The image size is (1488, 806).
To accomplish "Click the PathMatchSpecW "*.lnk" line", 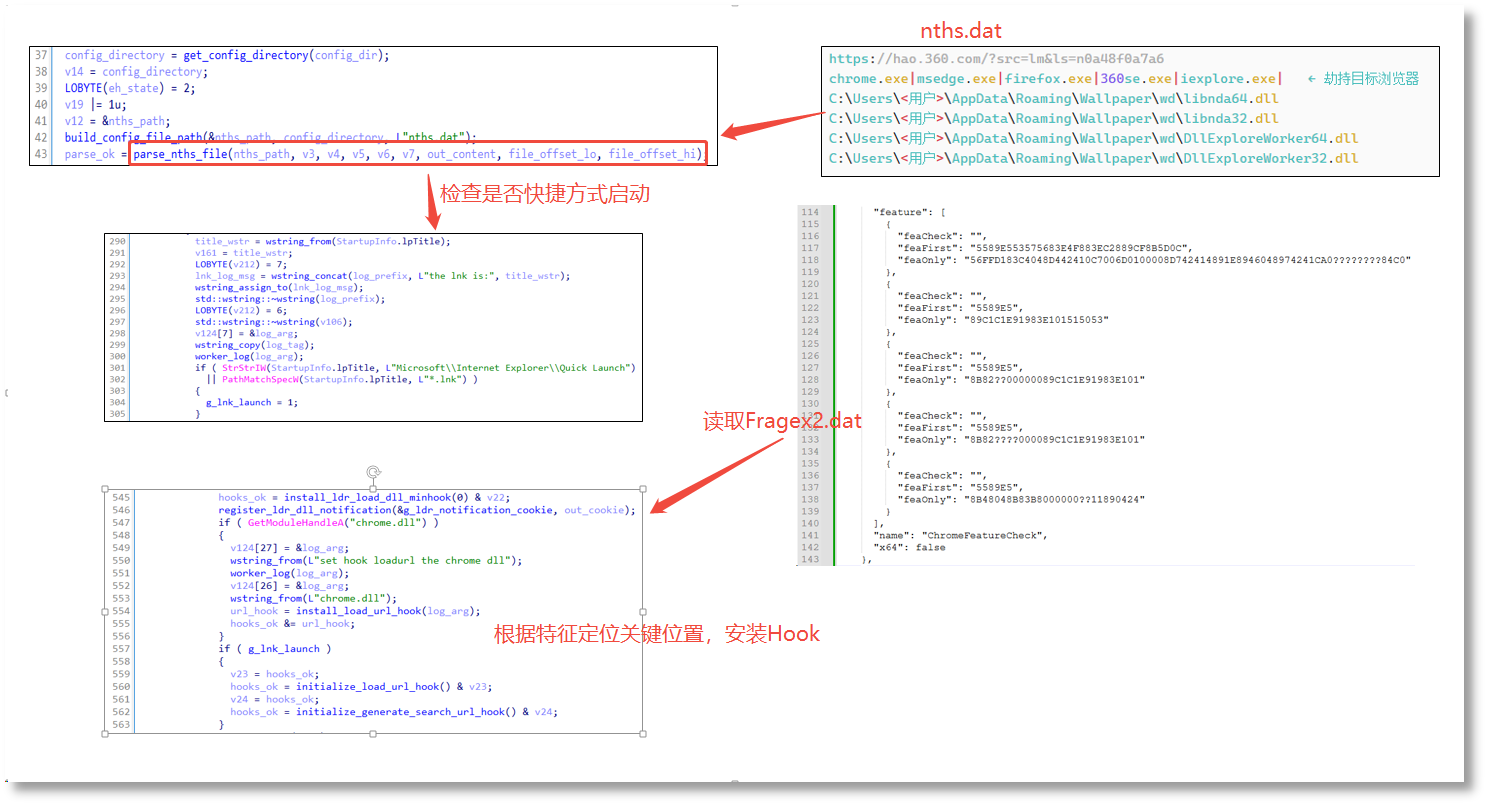I will [342, 379].
